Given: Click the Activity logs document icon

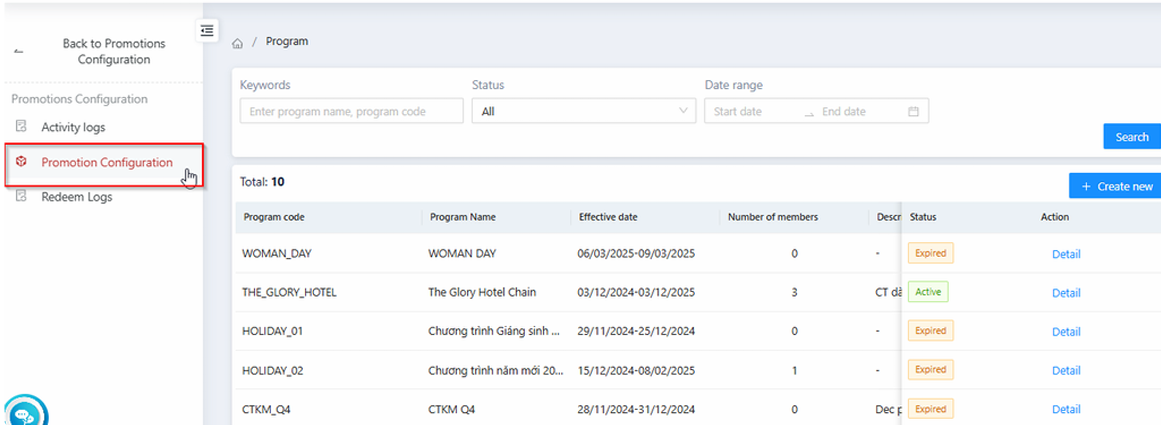Looking at the screenshot, I should point(21,127).
